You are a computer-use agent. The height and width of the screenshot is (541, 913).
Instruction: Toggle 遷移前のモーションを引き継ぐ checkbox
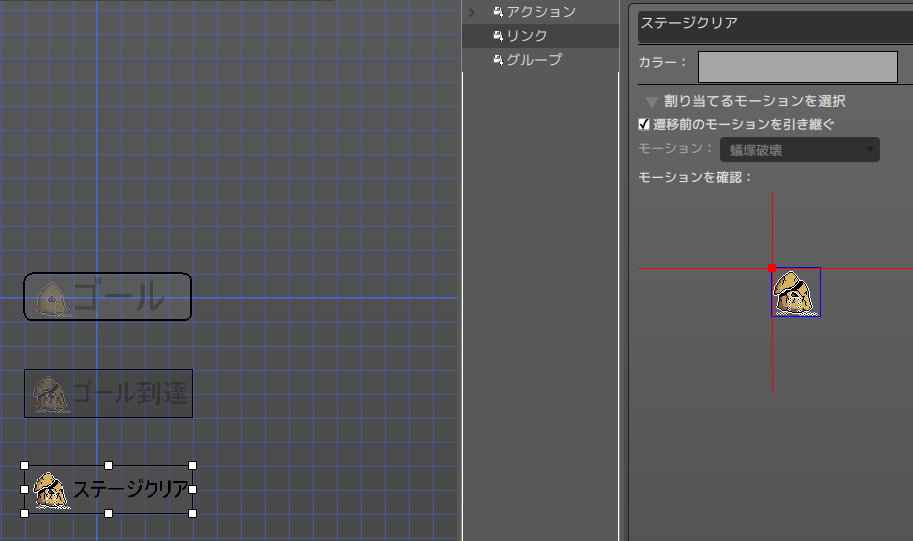coord(644,124)
